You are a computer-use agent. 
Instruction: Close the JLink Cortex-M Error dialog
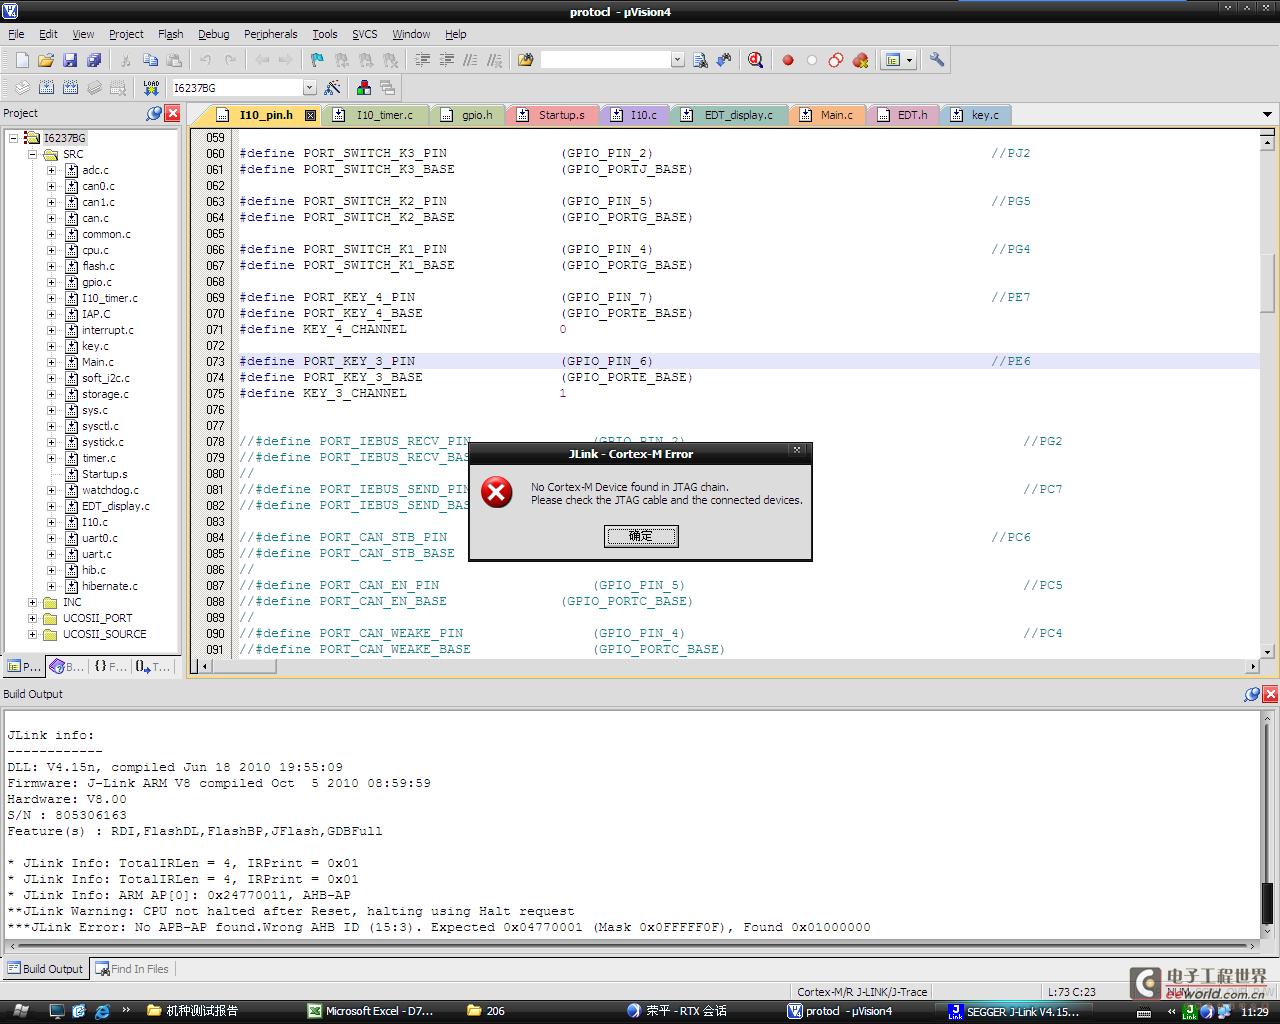pos(797,450)
